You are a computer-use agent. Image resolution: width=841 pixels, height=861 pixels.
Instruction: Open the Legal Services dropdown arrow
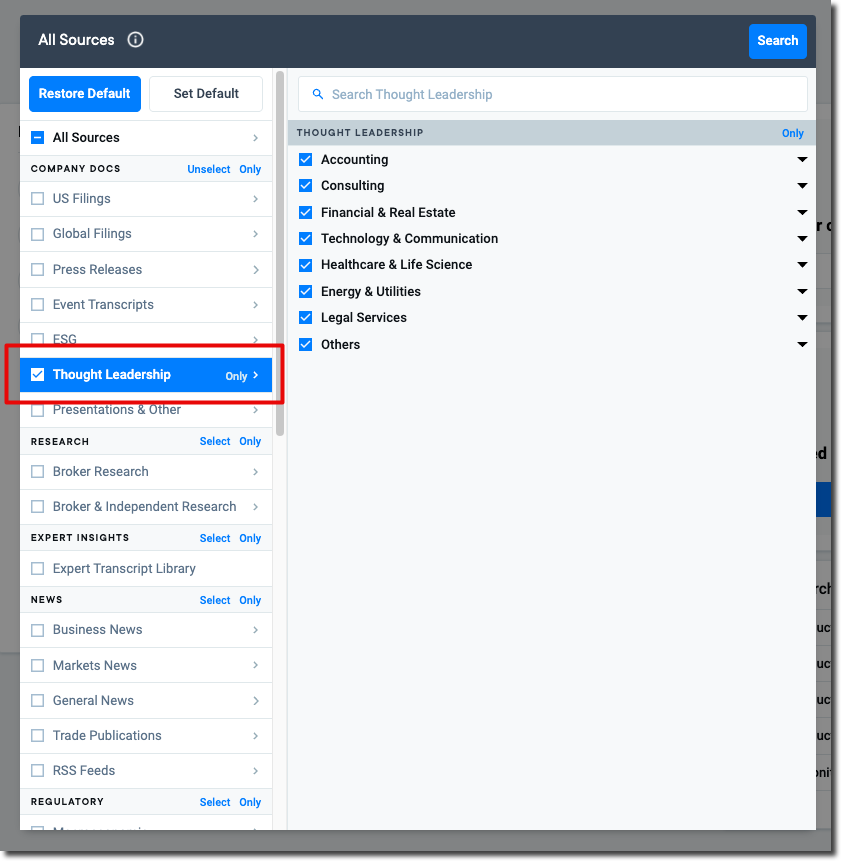(x=802, y=317)
